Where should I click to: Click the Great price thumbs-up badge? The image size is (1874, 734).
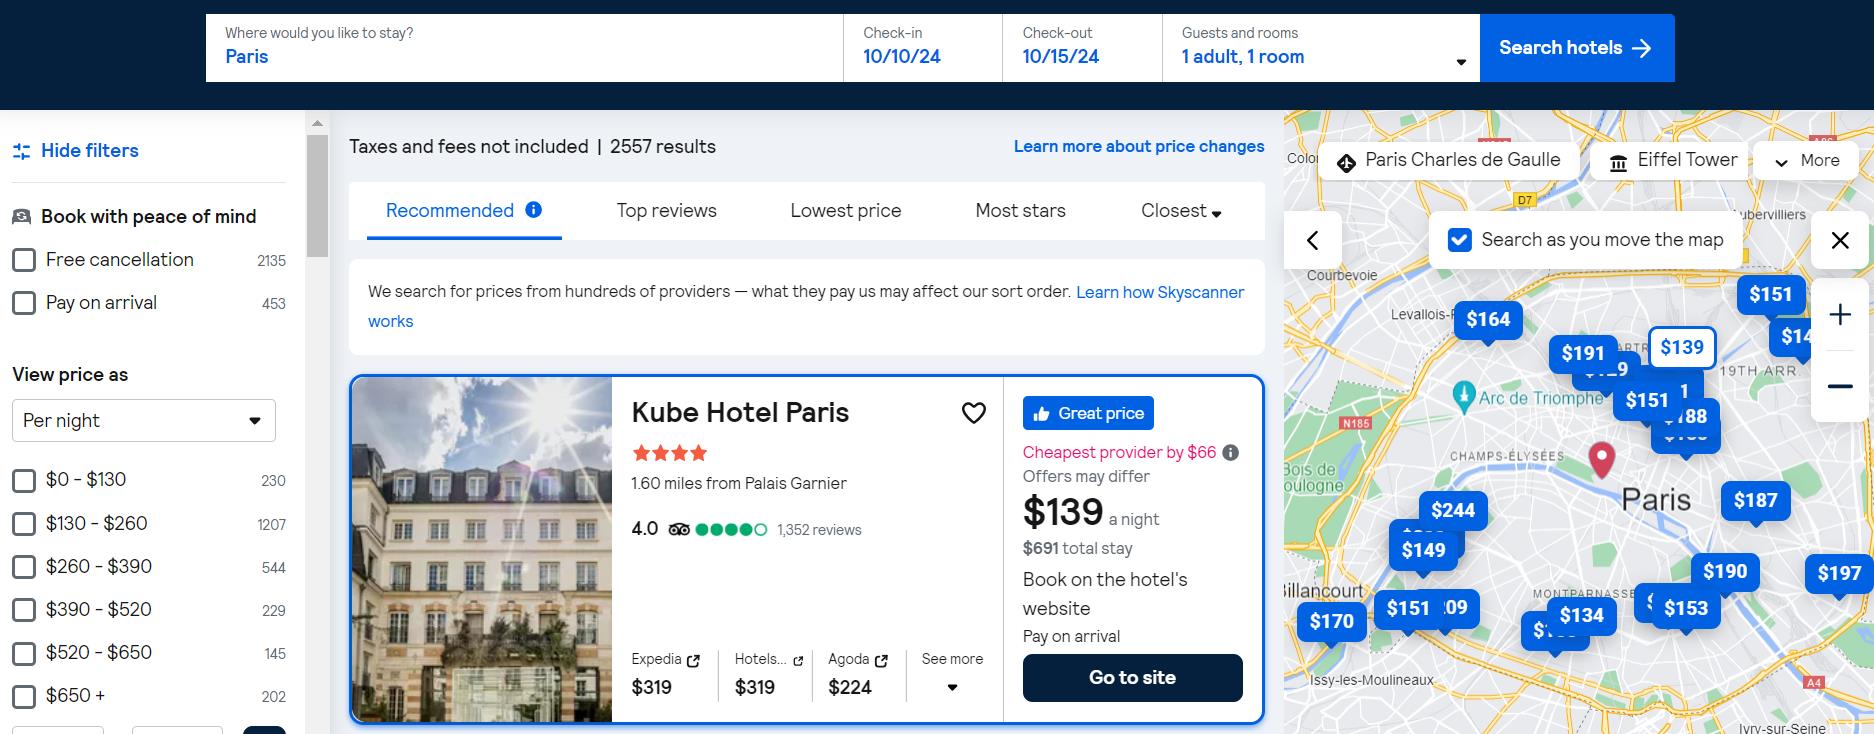[x=1088, y=413]
